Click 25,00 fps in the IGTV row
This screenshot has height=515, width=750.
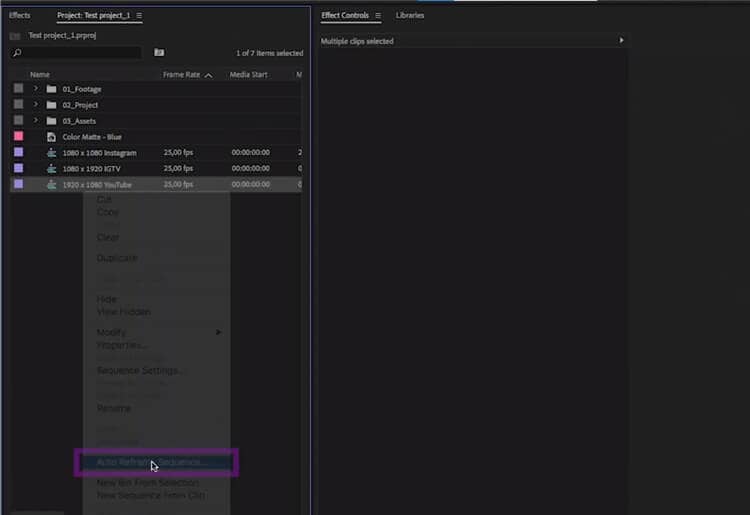pos(178,168)
